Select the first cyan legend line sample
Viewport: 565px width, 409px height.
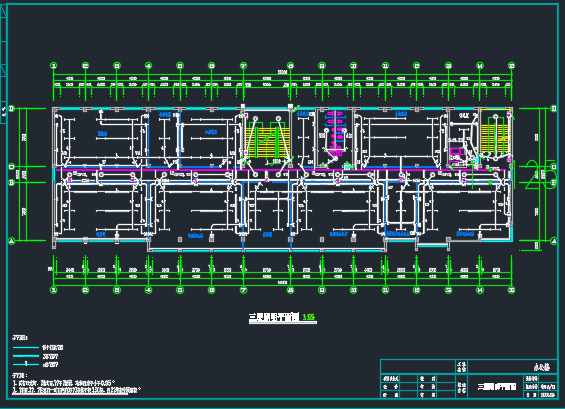[26, 348]
